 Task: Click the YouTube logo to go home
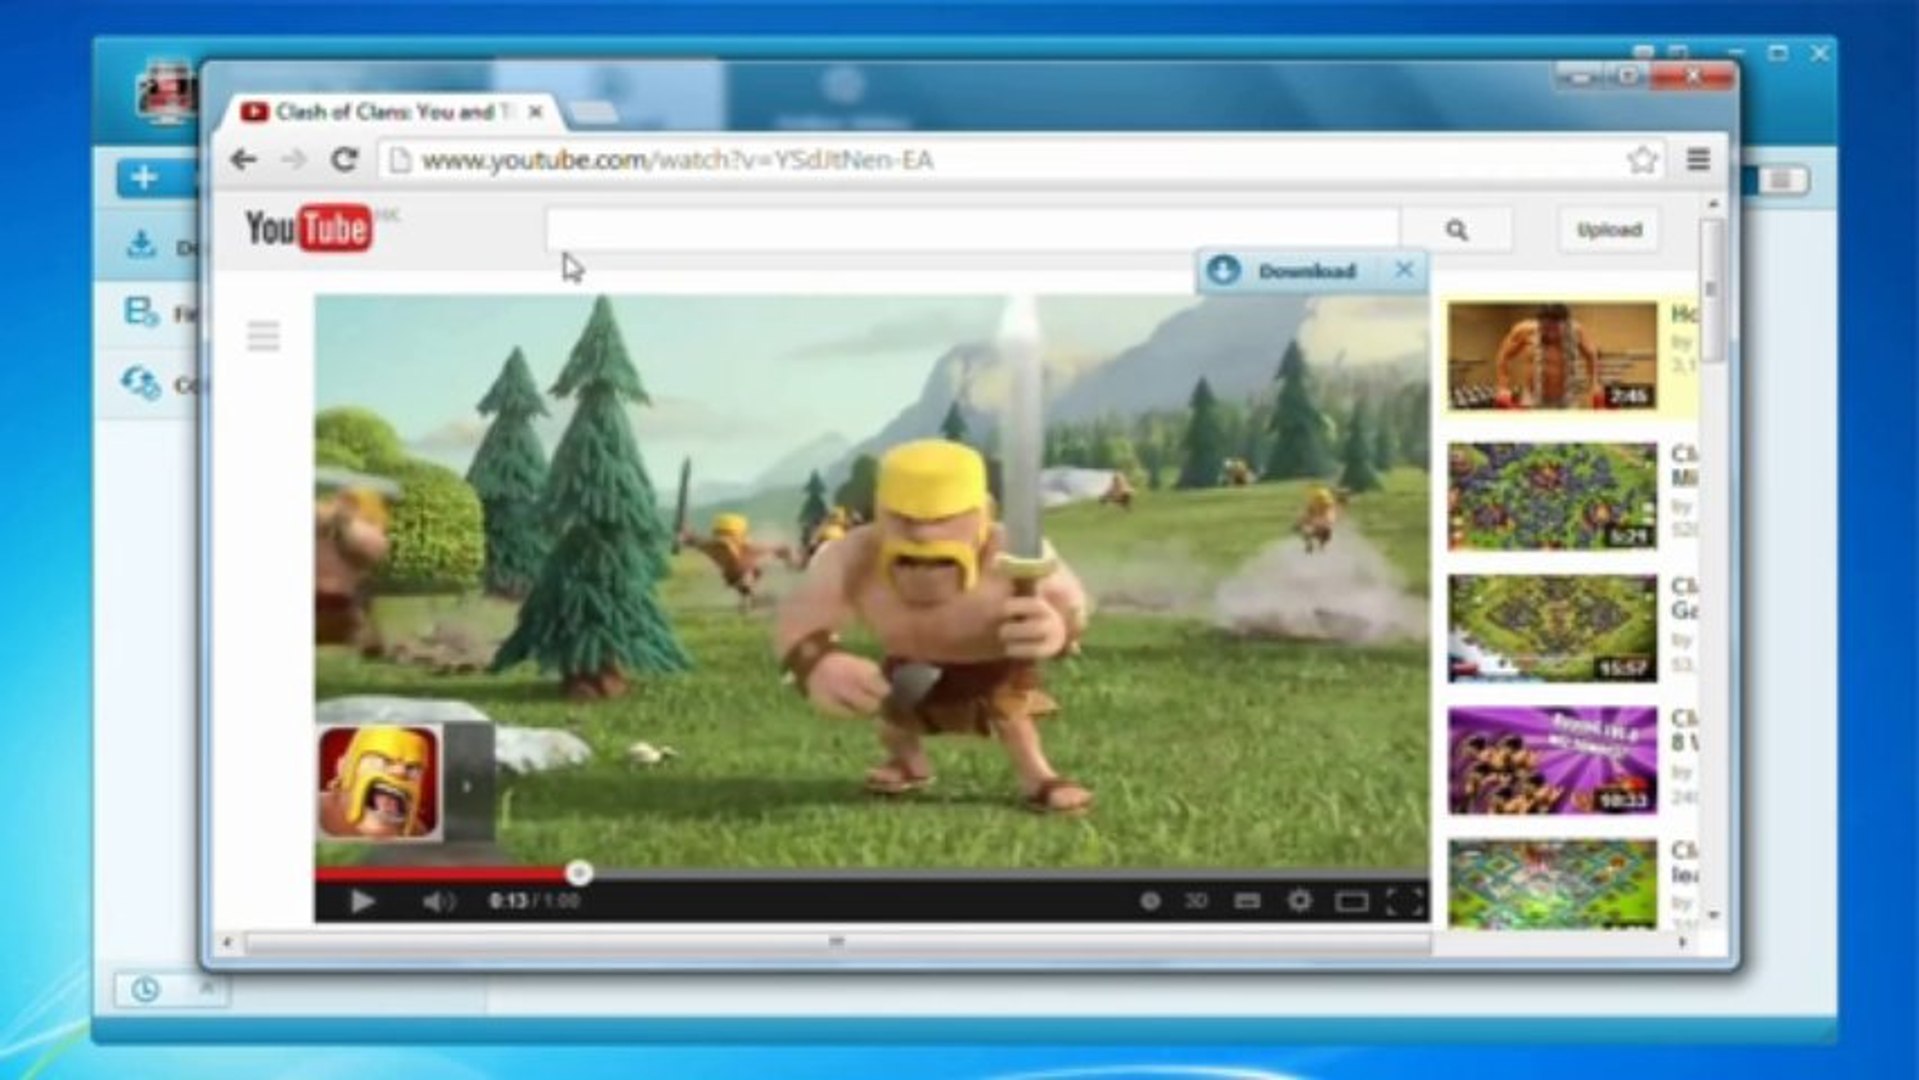305,228
